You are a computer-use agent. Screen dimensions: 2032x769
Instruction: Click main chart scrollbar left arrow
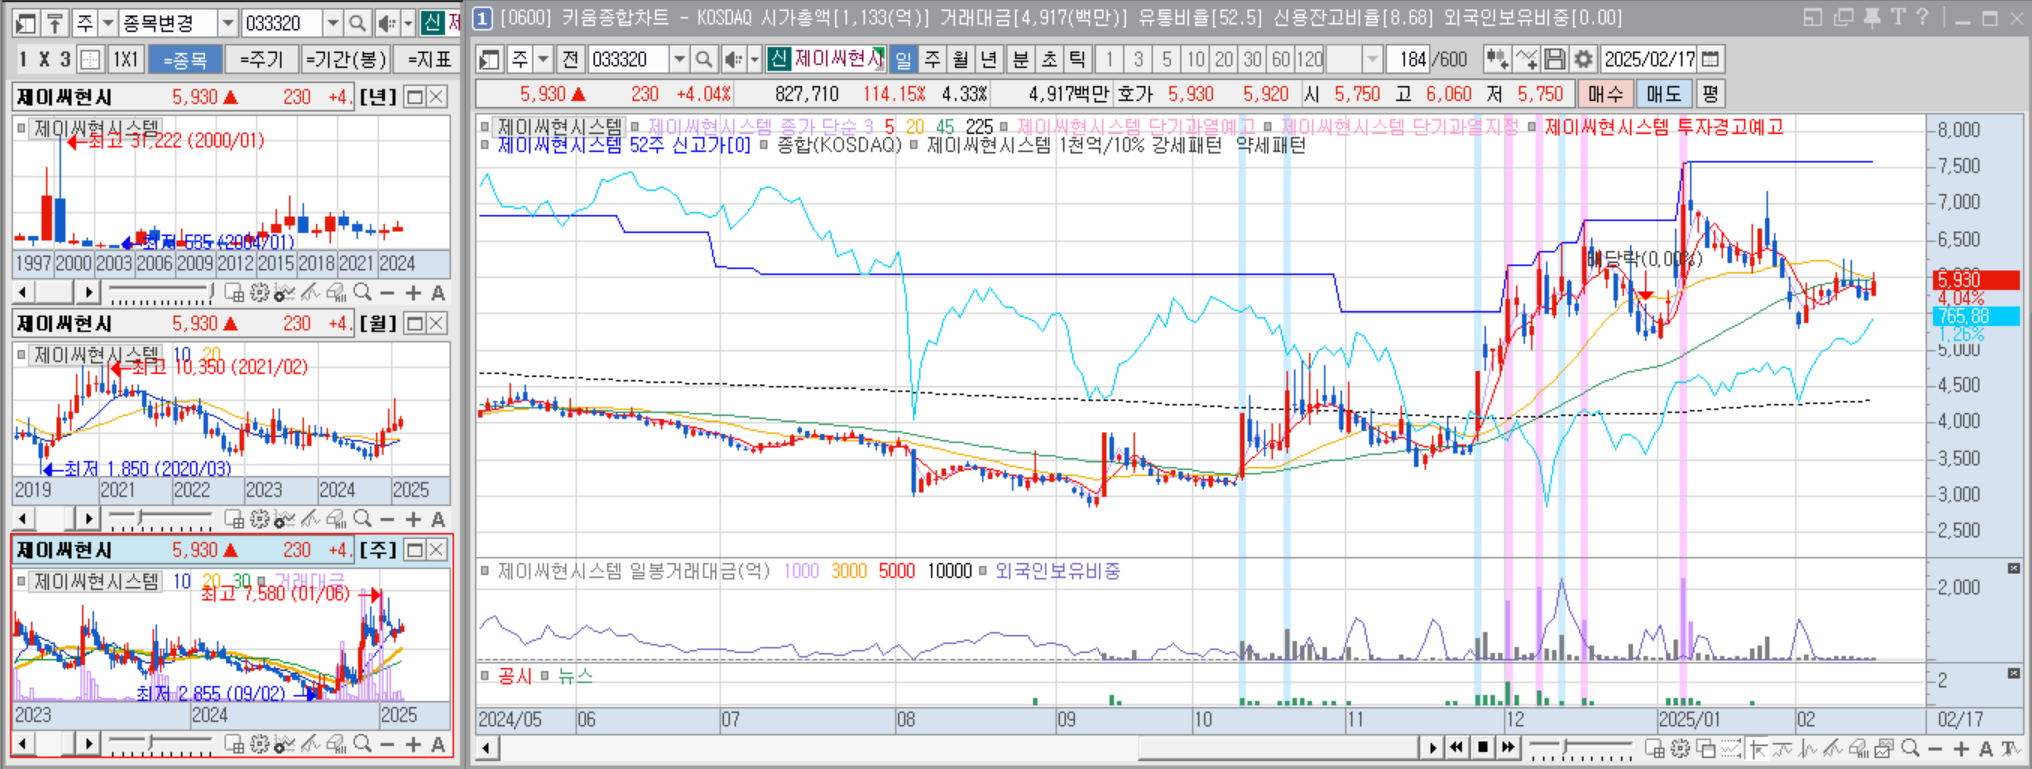pos(487,747)
